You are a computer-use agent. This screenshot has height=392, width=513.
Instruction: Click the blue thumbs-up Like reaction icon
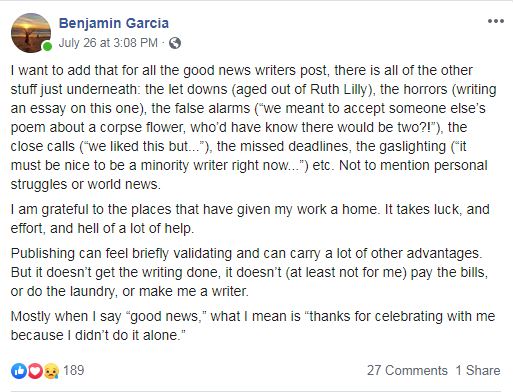pos(19,371)
